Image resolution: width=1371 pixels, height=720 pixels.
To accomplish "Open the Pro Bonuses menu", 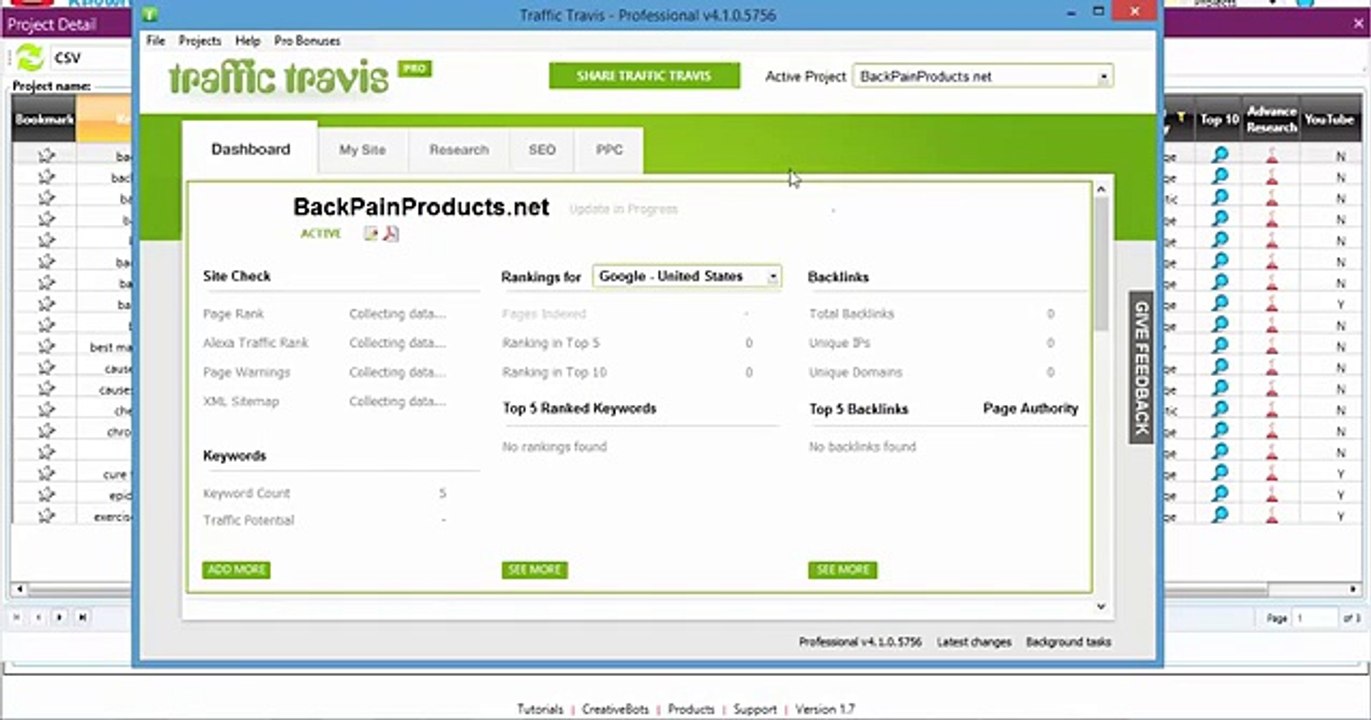I will [307, 41].
